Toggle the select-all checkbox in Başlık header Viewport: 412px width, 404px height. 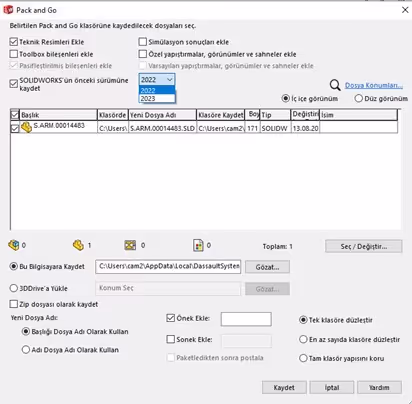[x=15, y=115]
